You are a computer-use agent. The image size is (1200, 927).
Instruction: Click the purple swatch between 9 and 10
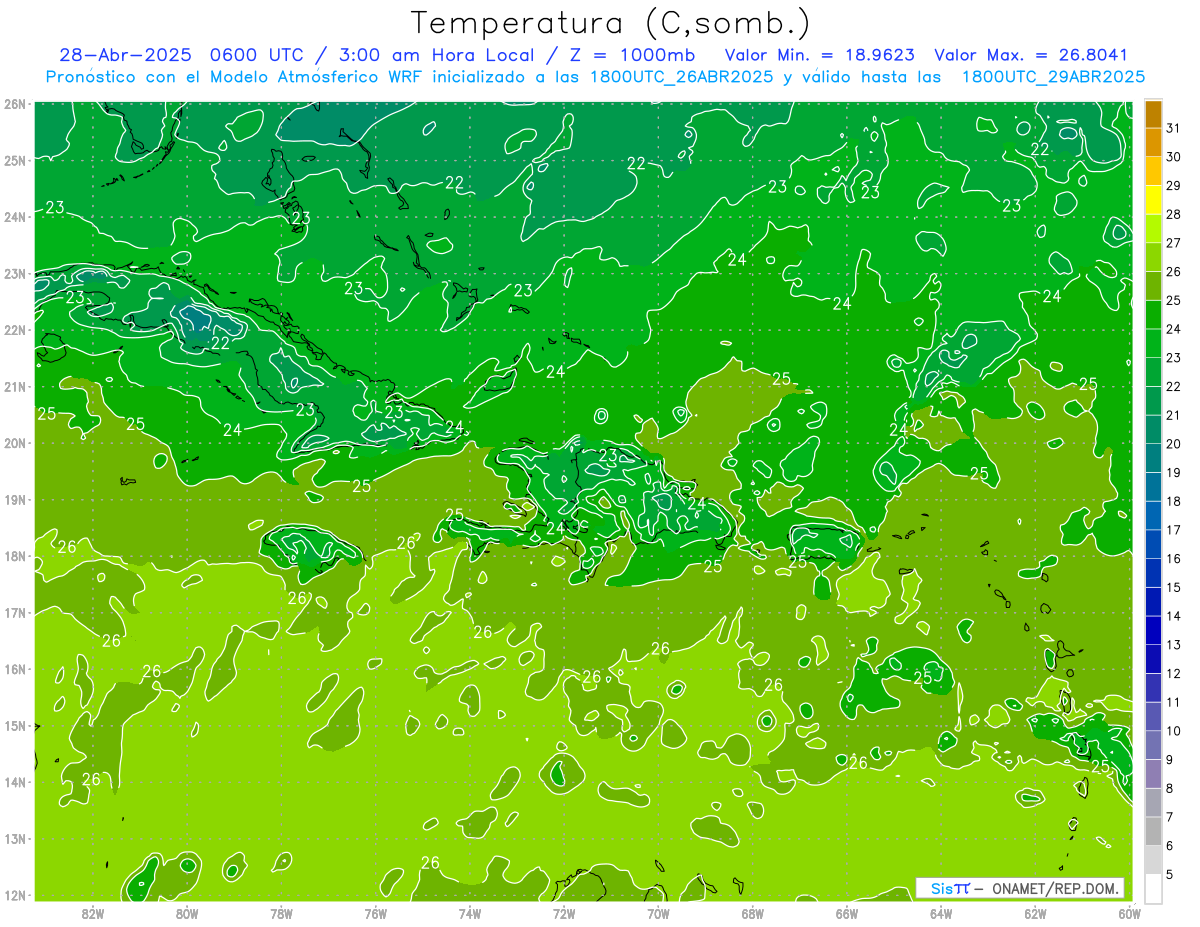click(x=1153, y=744)
